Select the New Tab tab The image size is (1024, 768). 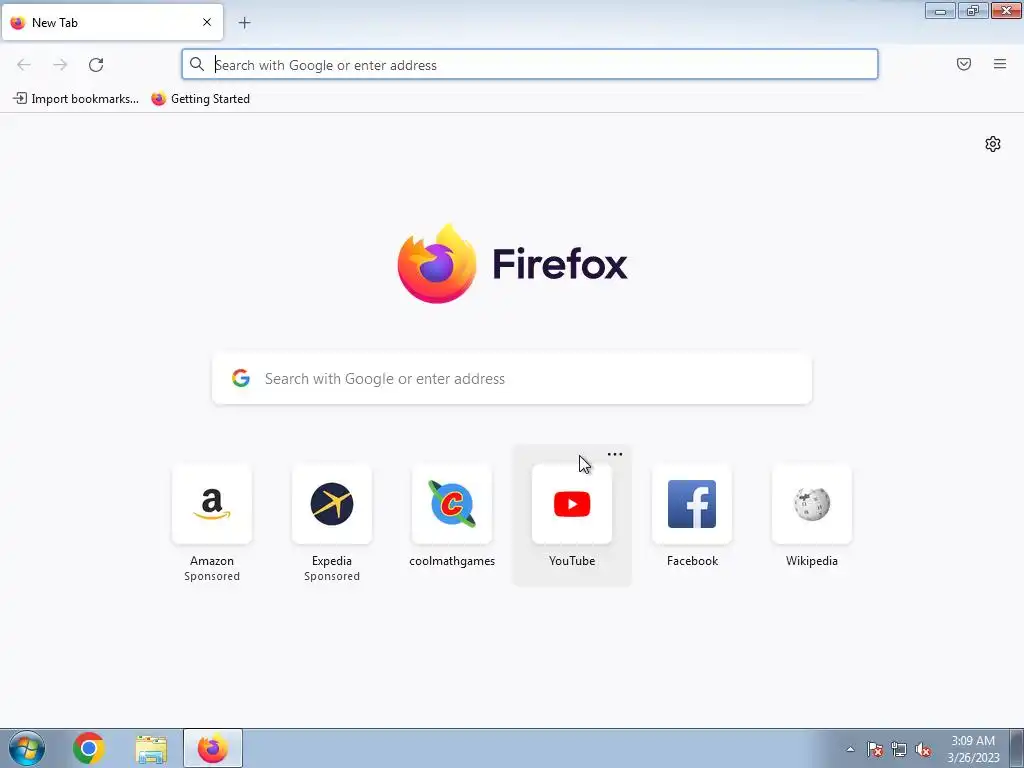(112, 22)
